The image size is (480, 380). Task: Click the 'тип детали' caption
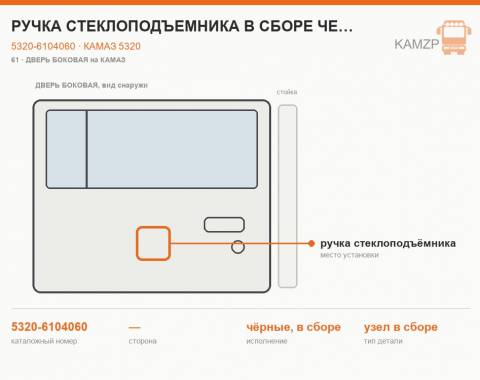(383, 341)
